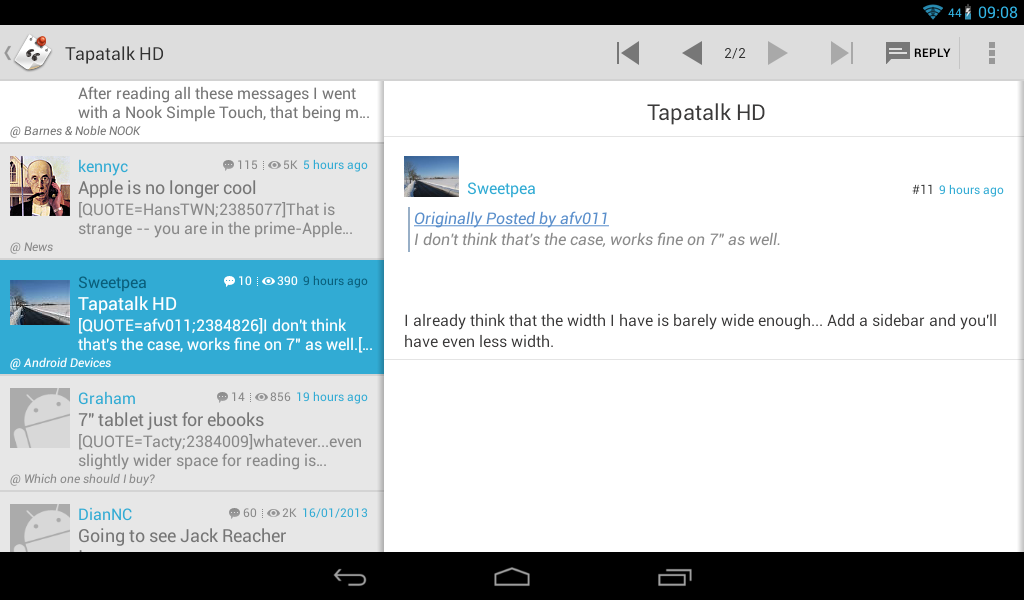Select the highlighted 'Tapatalk HD' thread title

(x=127, y=304)
